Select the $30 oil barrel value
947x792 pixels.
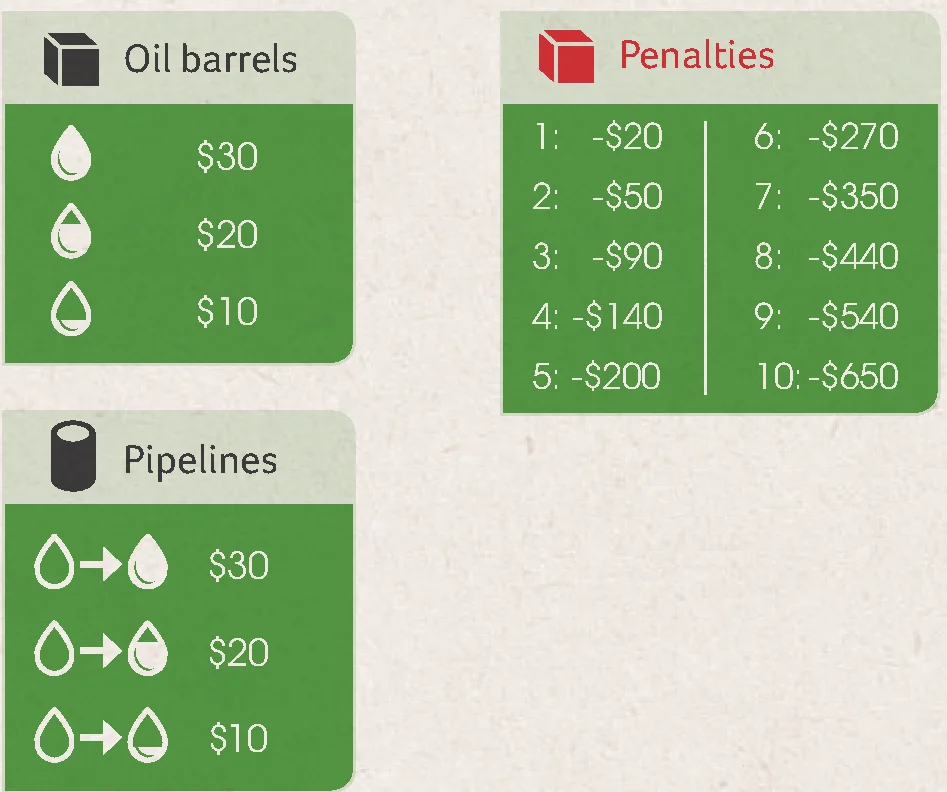(227, 156)
